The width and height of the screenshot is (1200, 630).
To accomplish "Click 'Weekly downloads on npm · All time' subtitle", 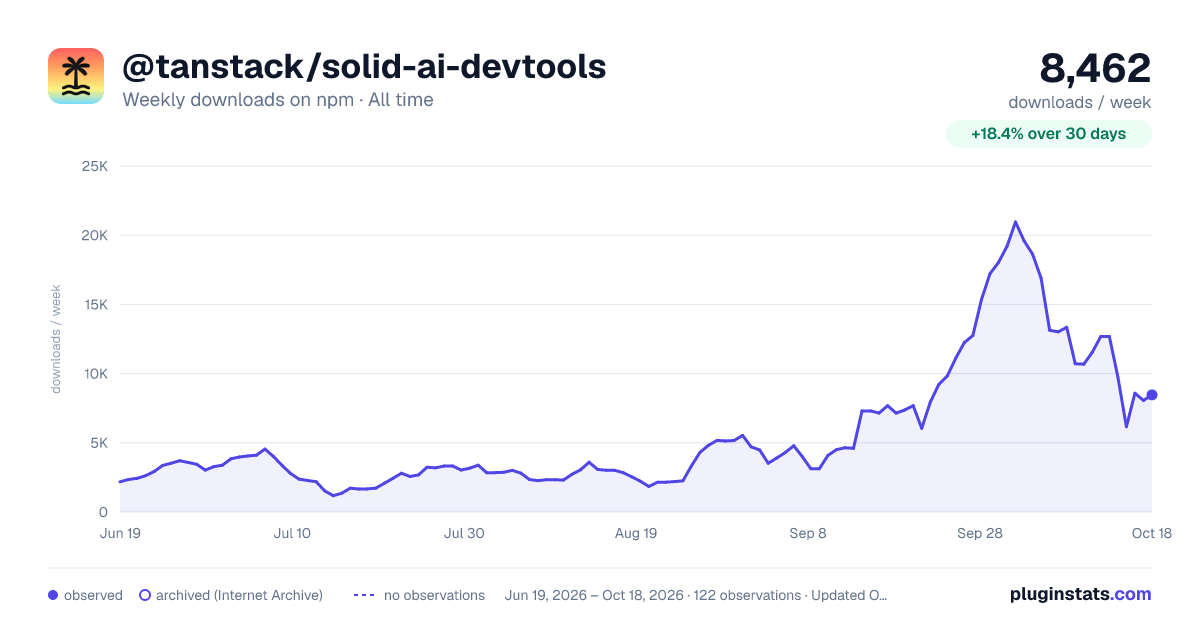I will [278, 100].
